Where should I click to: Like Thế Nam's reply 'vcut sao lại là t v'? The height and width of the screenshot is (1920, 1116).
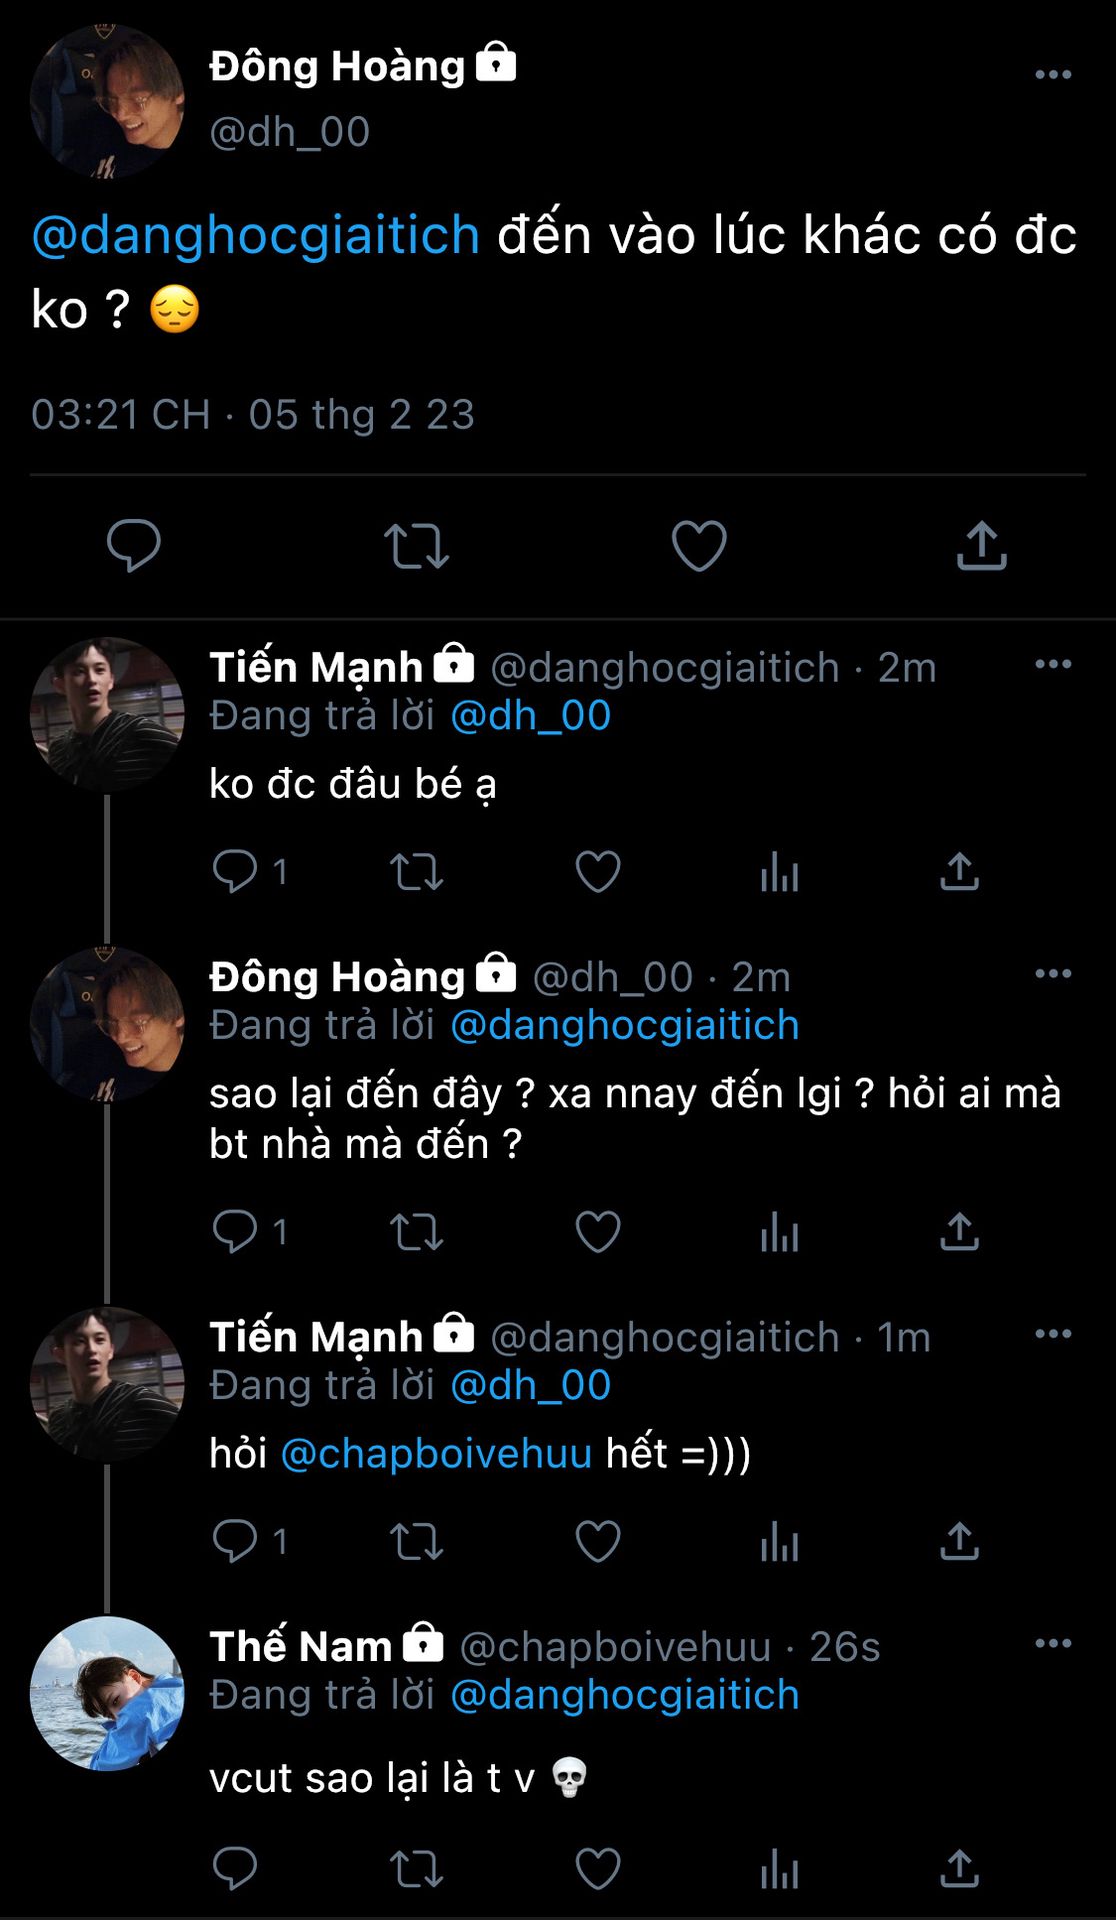point(598,1868)
